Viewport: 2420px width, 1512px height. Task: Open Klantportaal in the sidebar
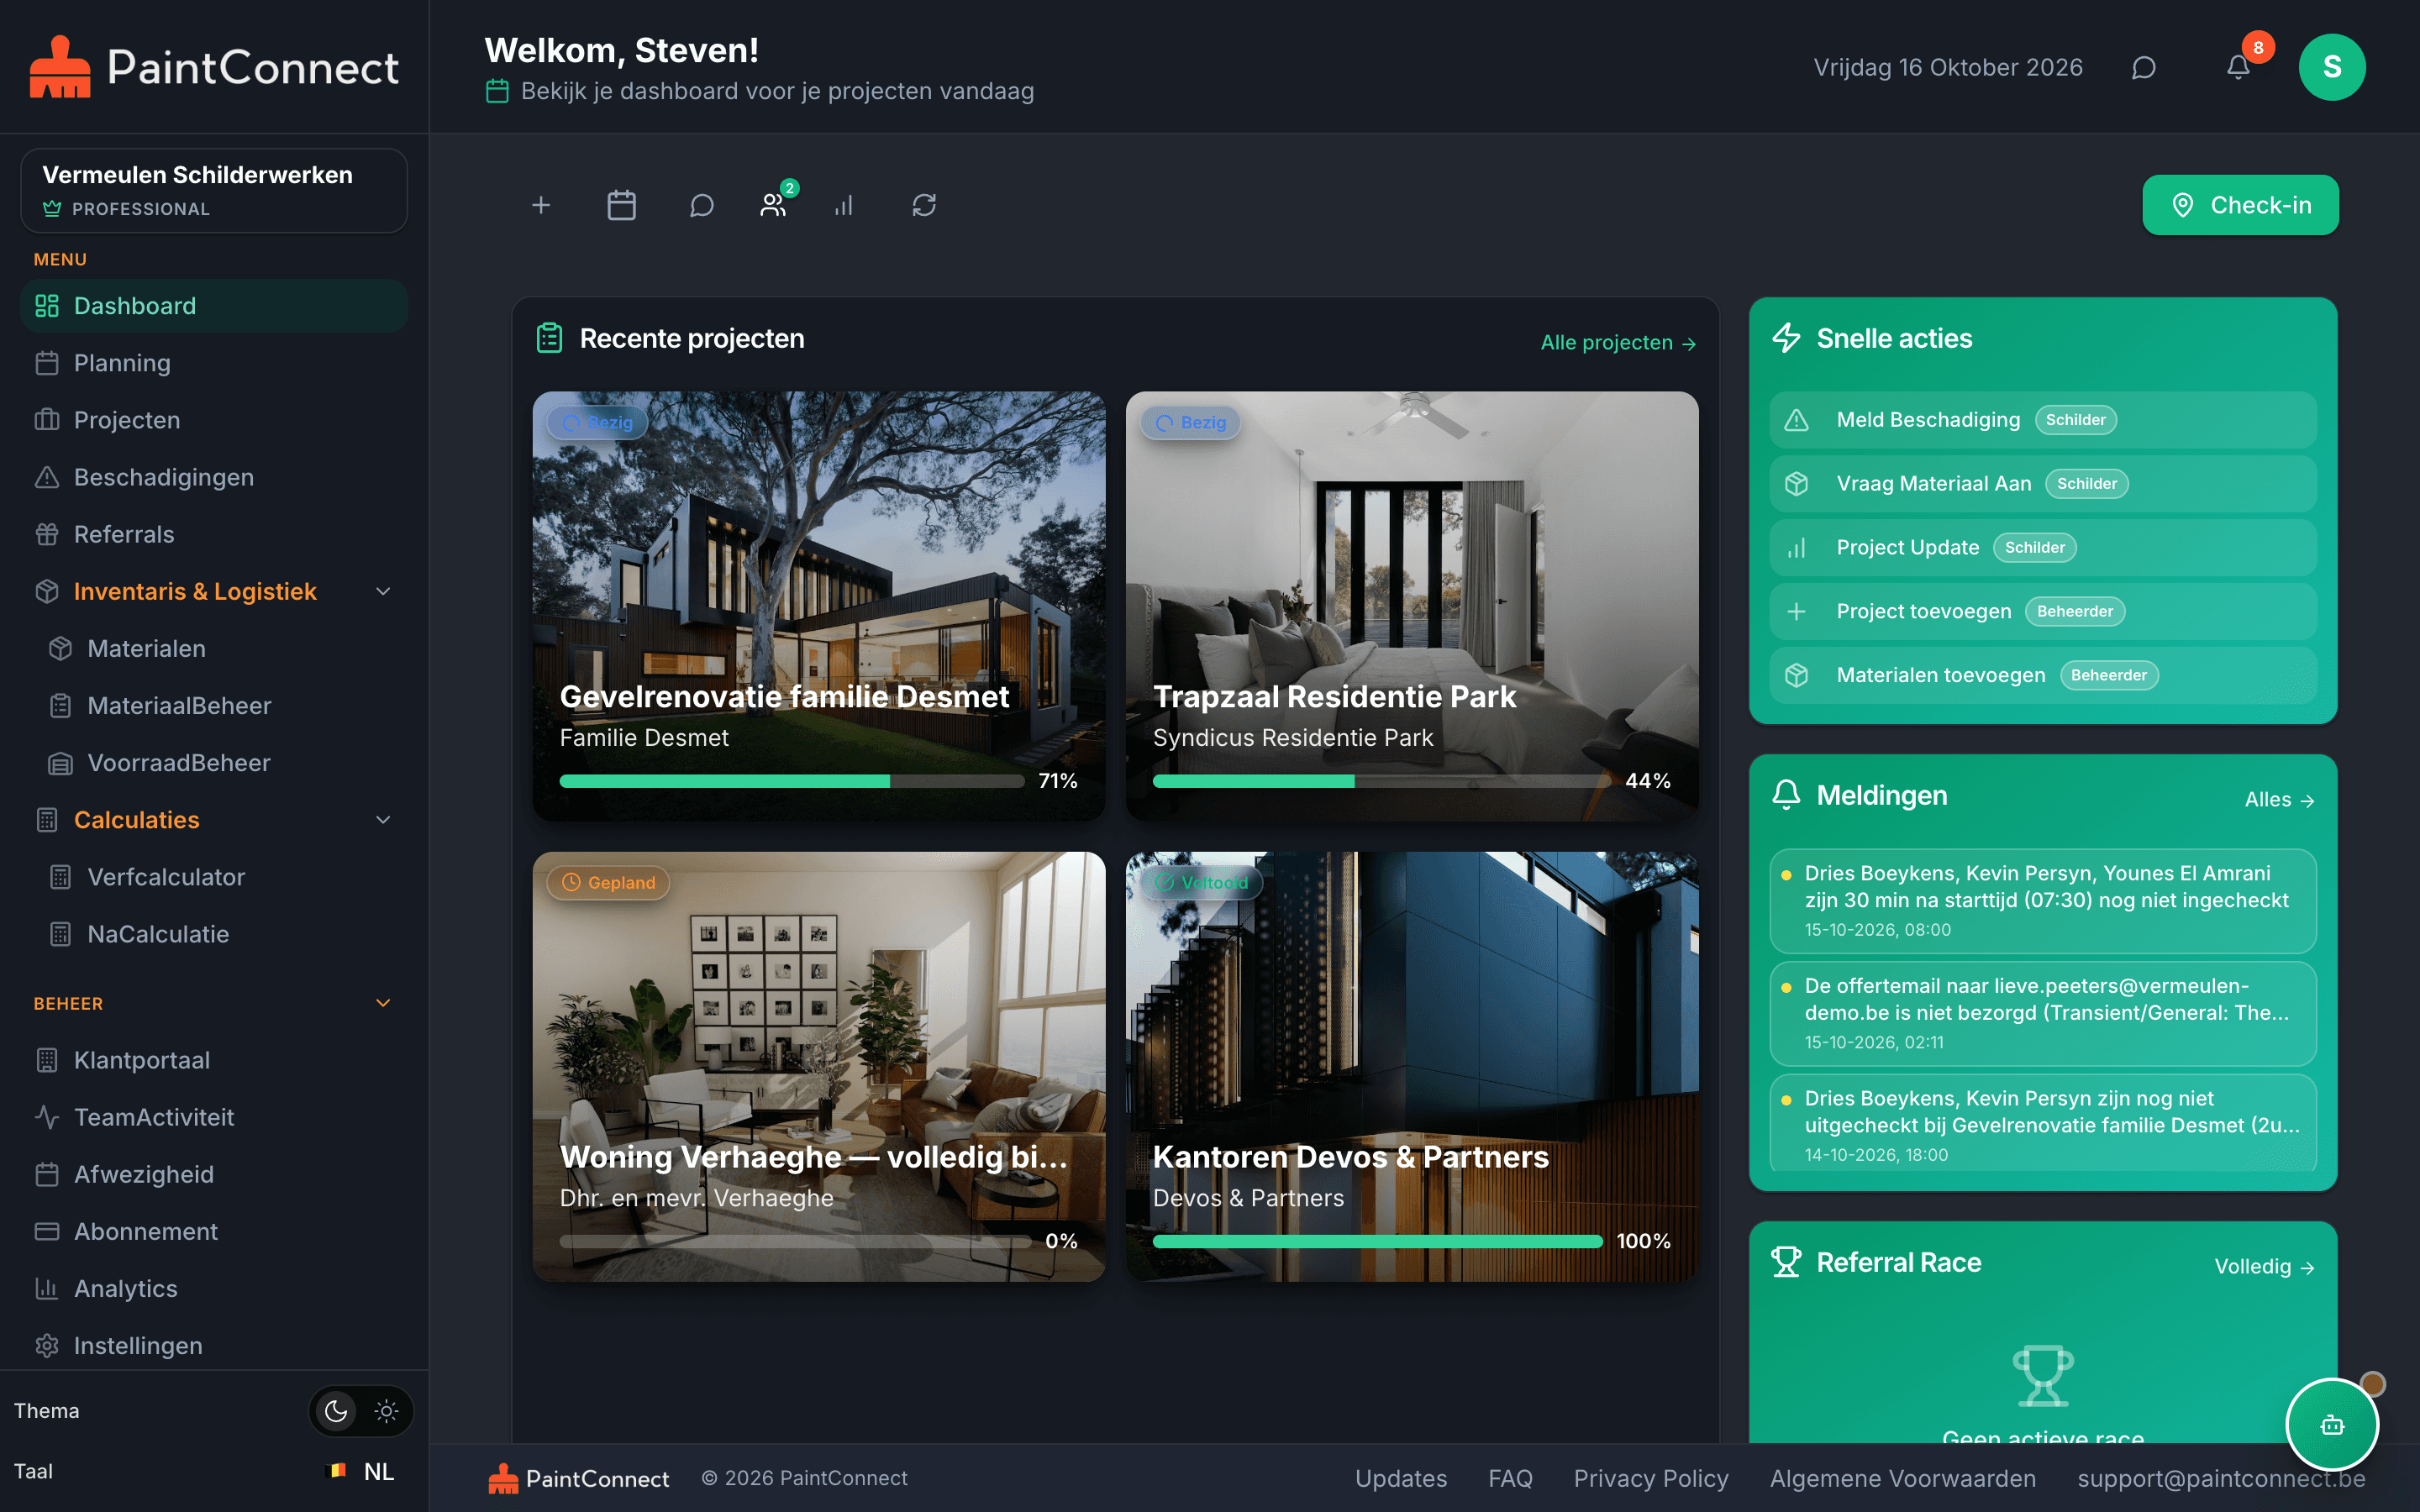point(214,1060)
